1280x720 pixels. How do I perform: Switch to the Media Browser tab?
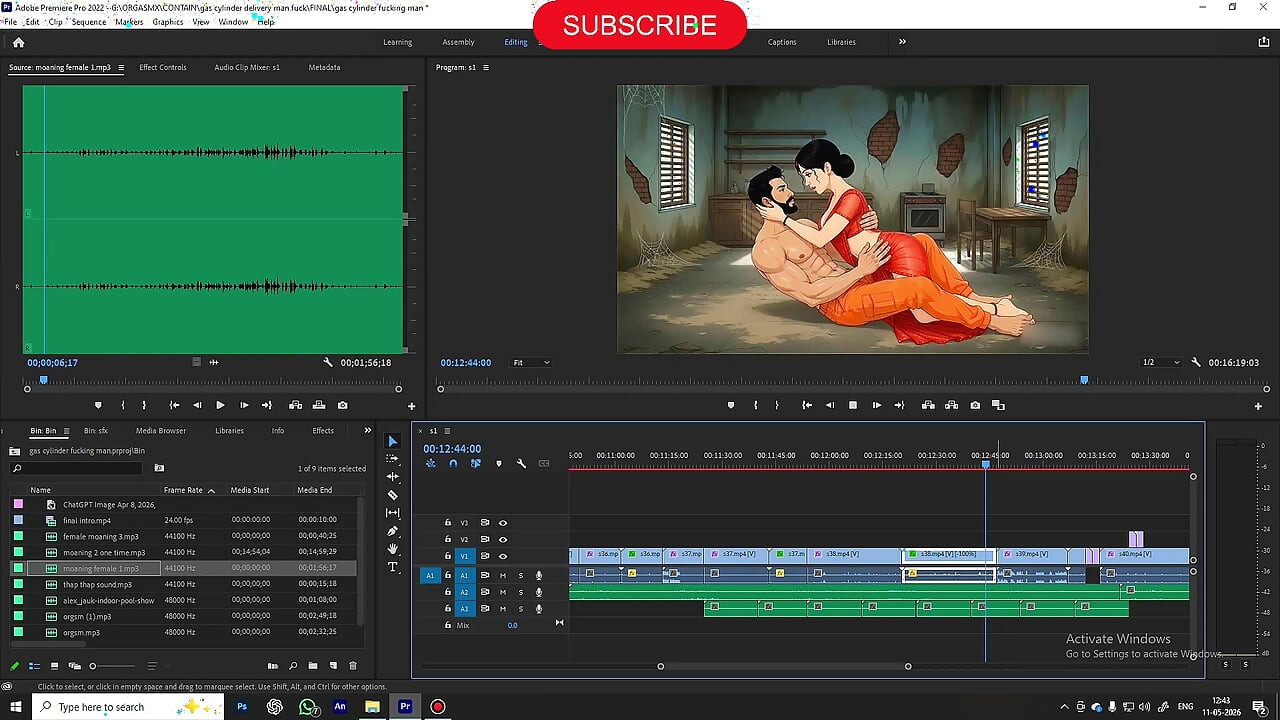pos(161,431)
